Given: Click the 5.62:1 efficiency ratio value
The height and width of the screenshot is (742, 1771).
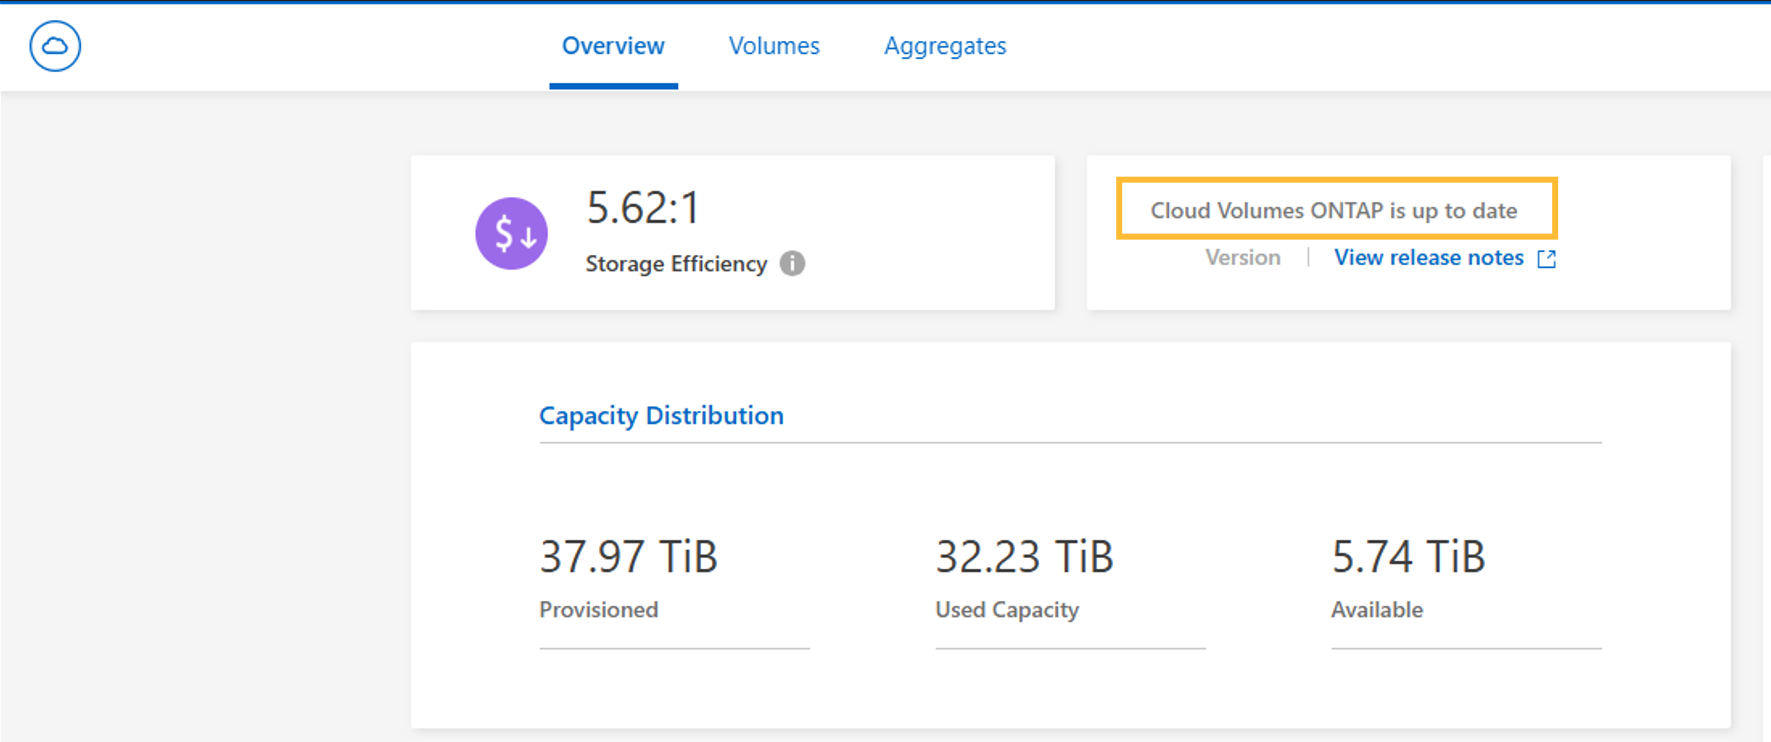Looking at the screenshot, I should (x=643, y=208).
